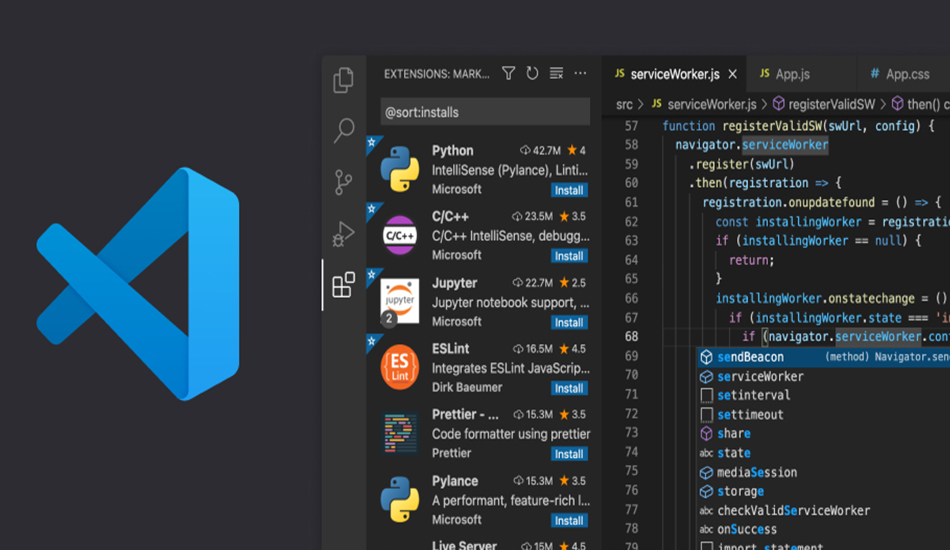The height and width of the screenshot is (550, 950).
Task: Click the Jupyter extension pack badge 2
Action: [389, 319]
